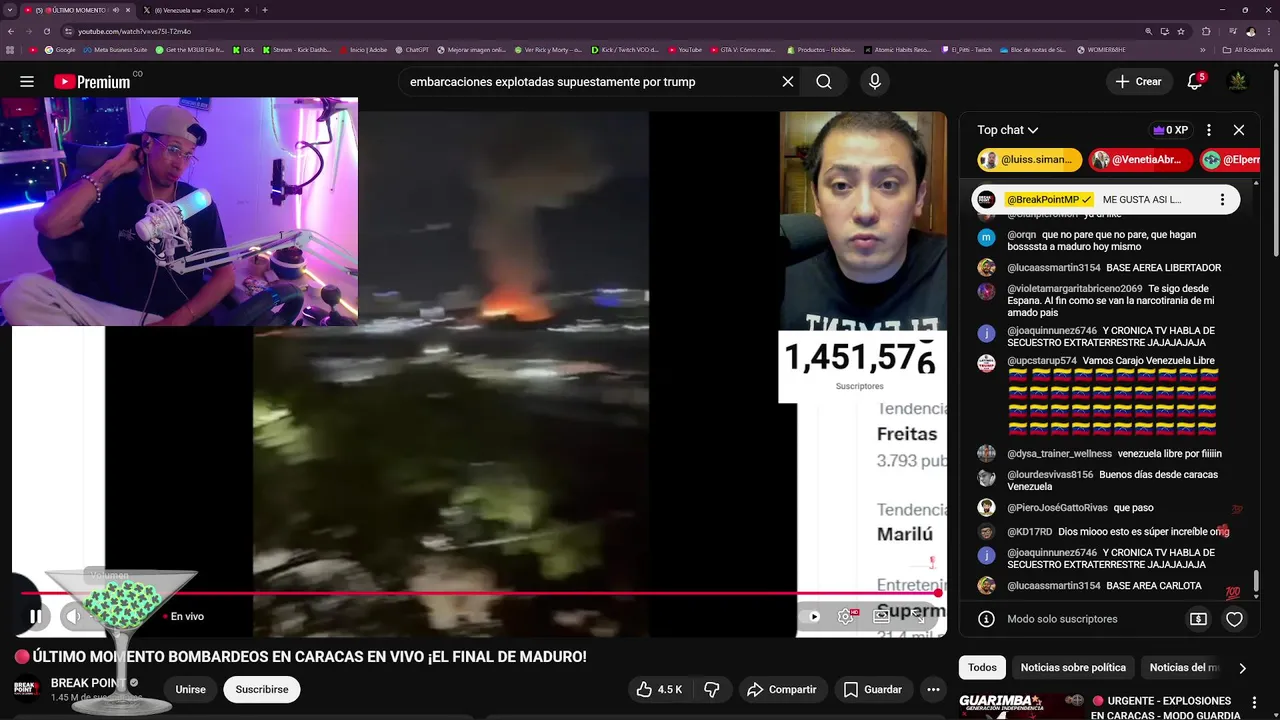Click the magnifier search button
The height and width of the screenshot is (720, 1280).
pos(824,82)
